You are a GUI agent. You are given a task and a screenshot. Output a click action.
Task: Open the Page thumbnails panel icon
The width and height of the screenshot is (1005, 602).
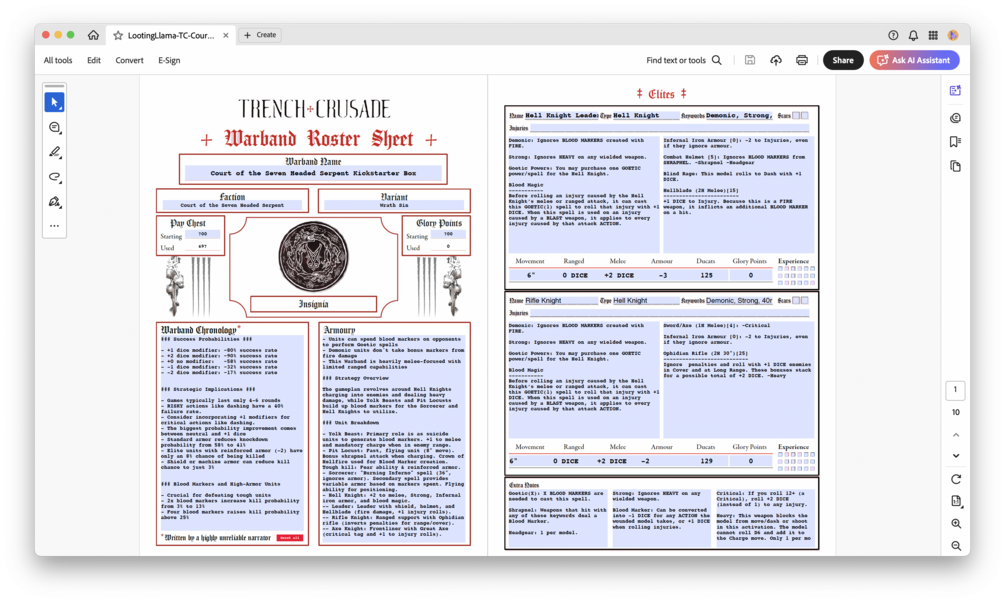coord(956,167)
